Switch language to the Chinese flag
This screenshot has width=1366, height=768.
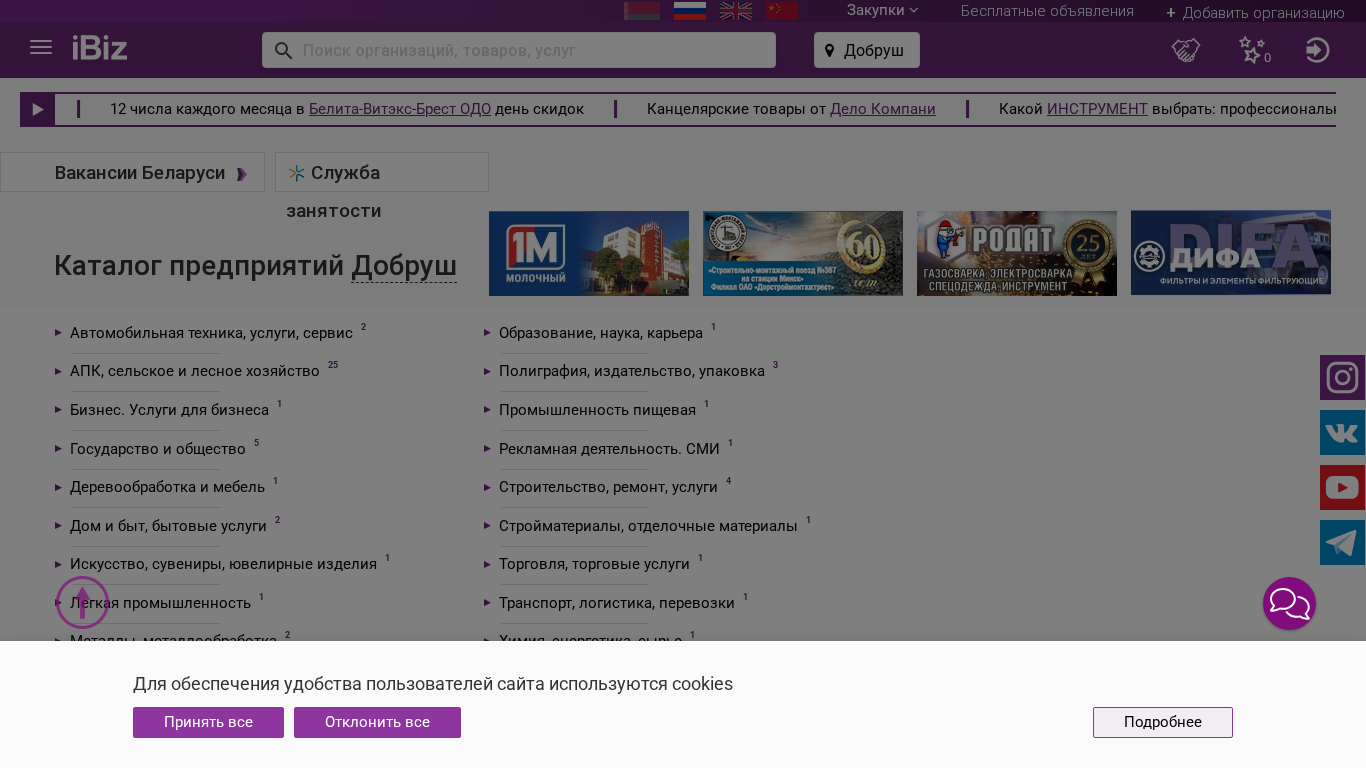781,11
